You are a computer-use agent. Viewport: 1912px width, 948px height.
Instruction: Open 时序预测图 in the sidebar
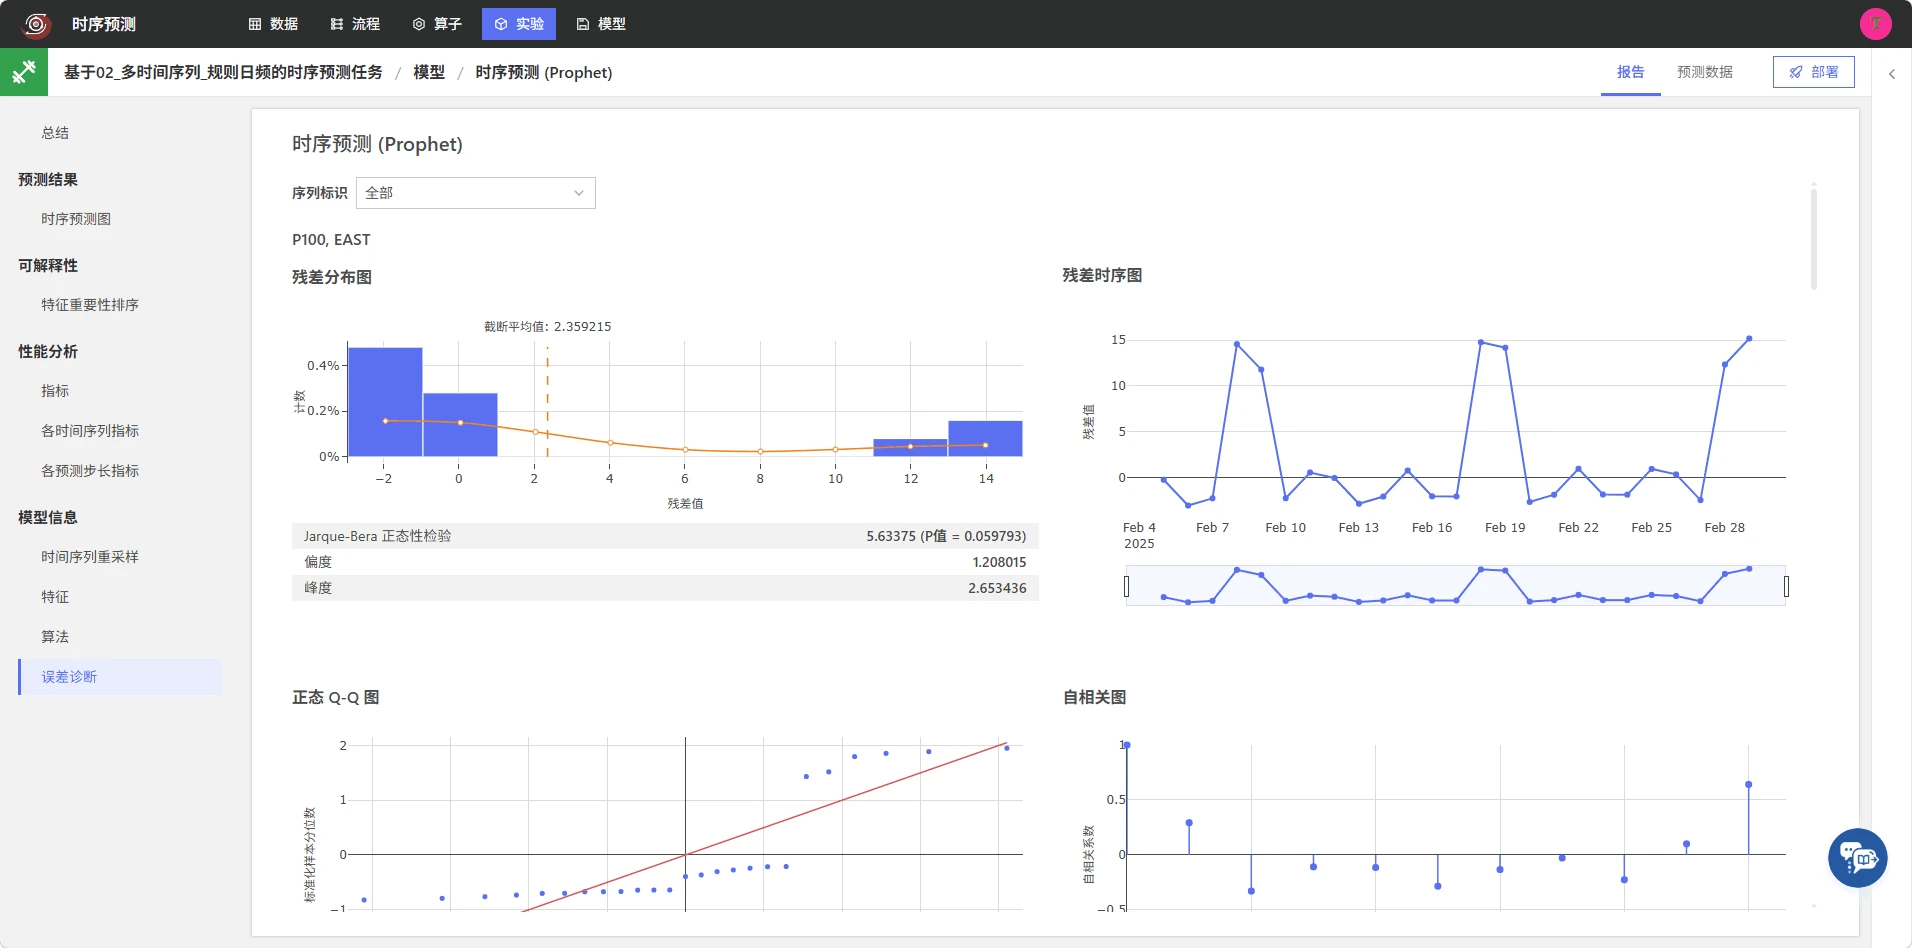coord(76,219)
